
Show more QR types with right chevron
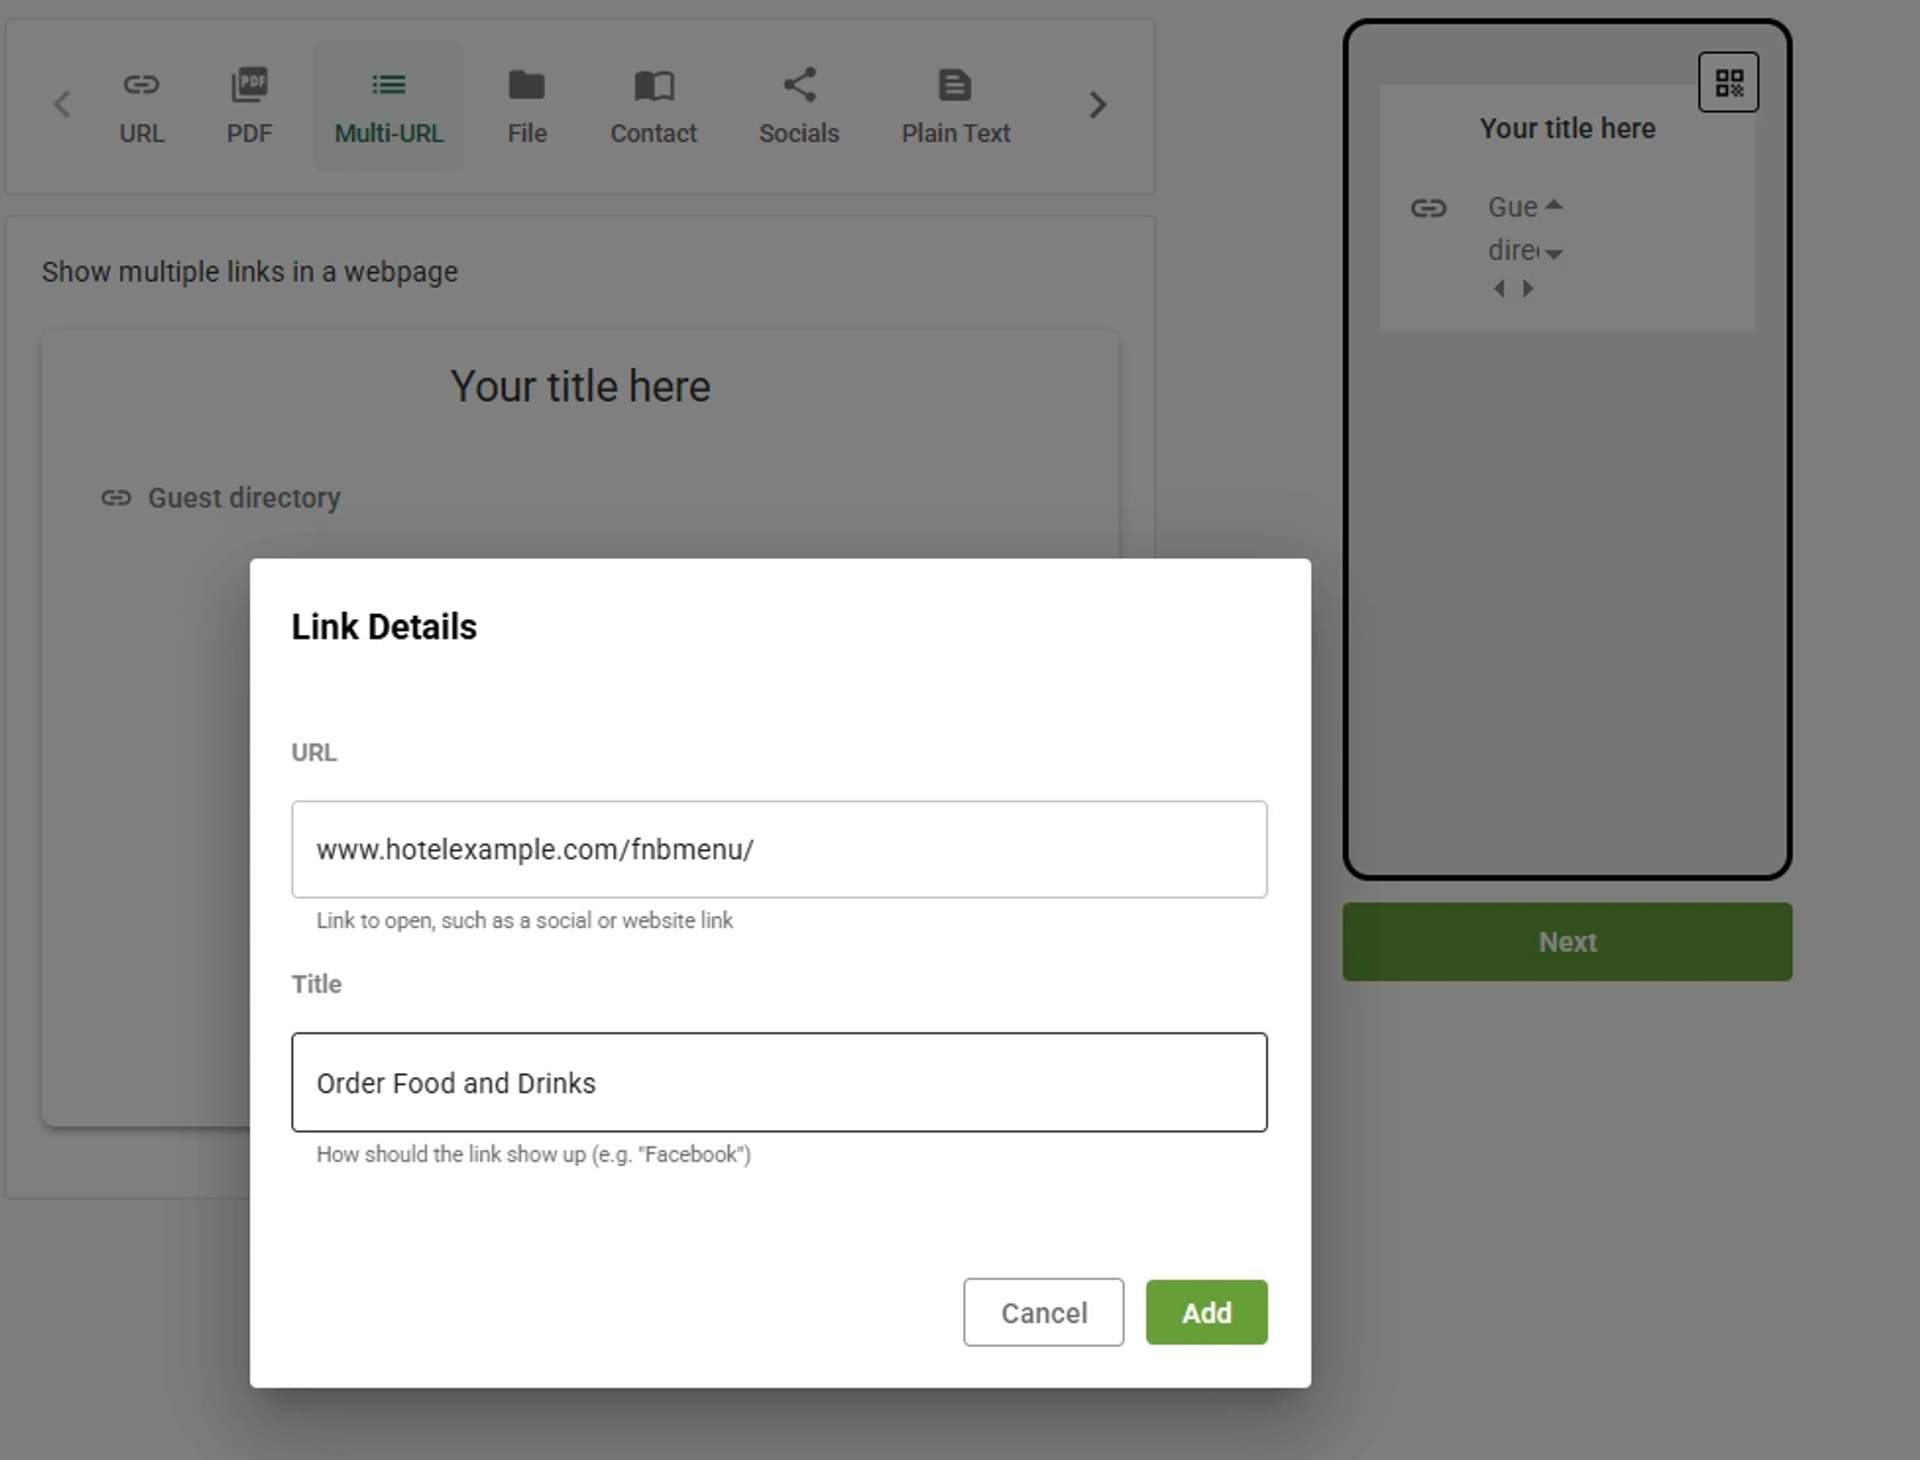(x=1098, y=104)
